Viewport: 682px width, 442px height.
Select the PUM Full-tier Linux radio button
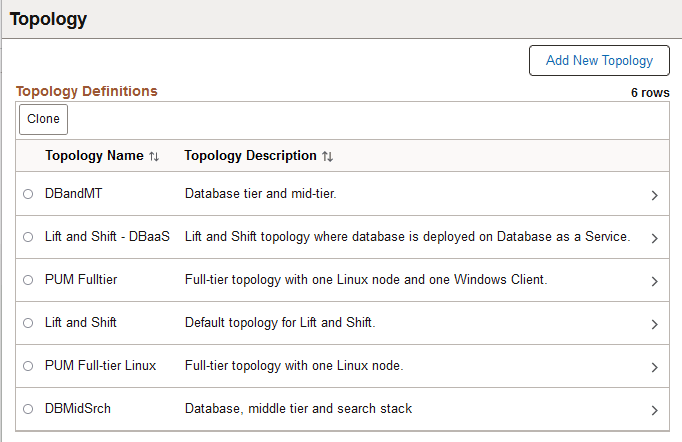coord(28,366)
